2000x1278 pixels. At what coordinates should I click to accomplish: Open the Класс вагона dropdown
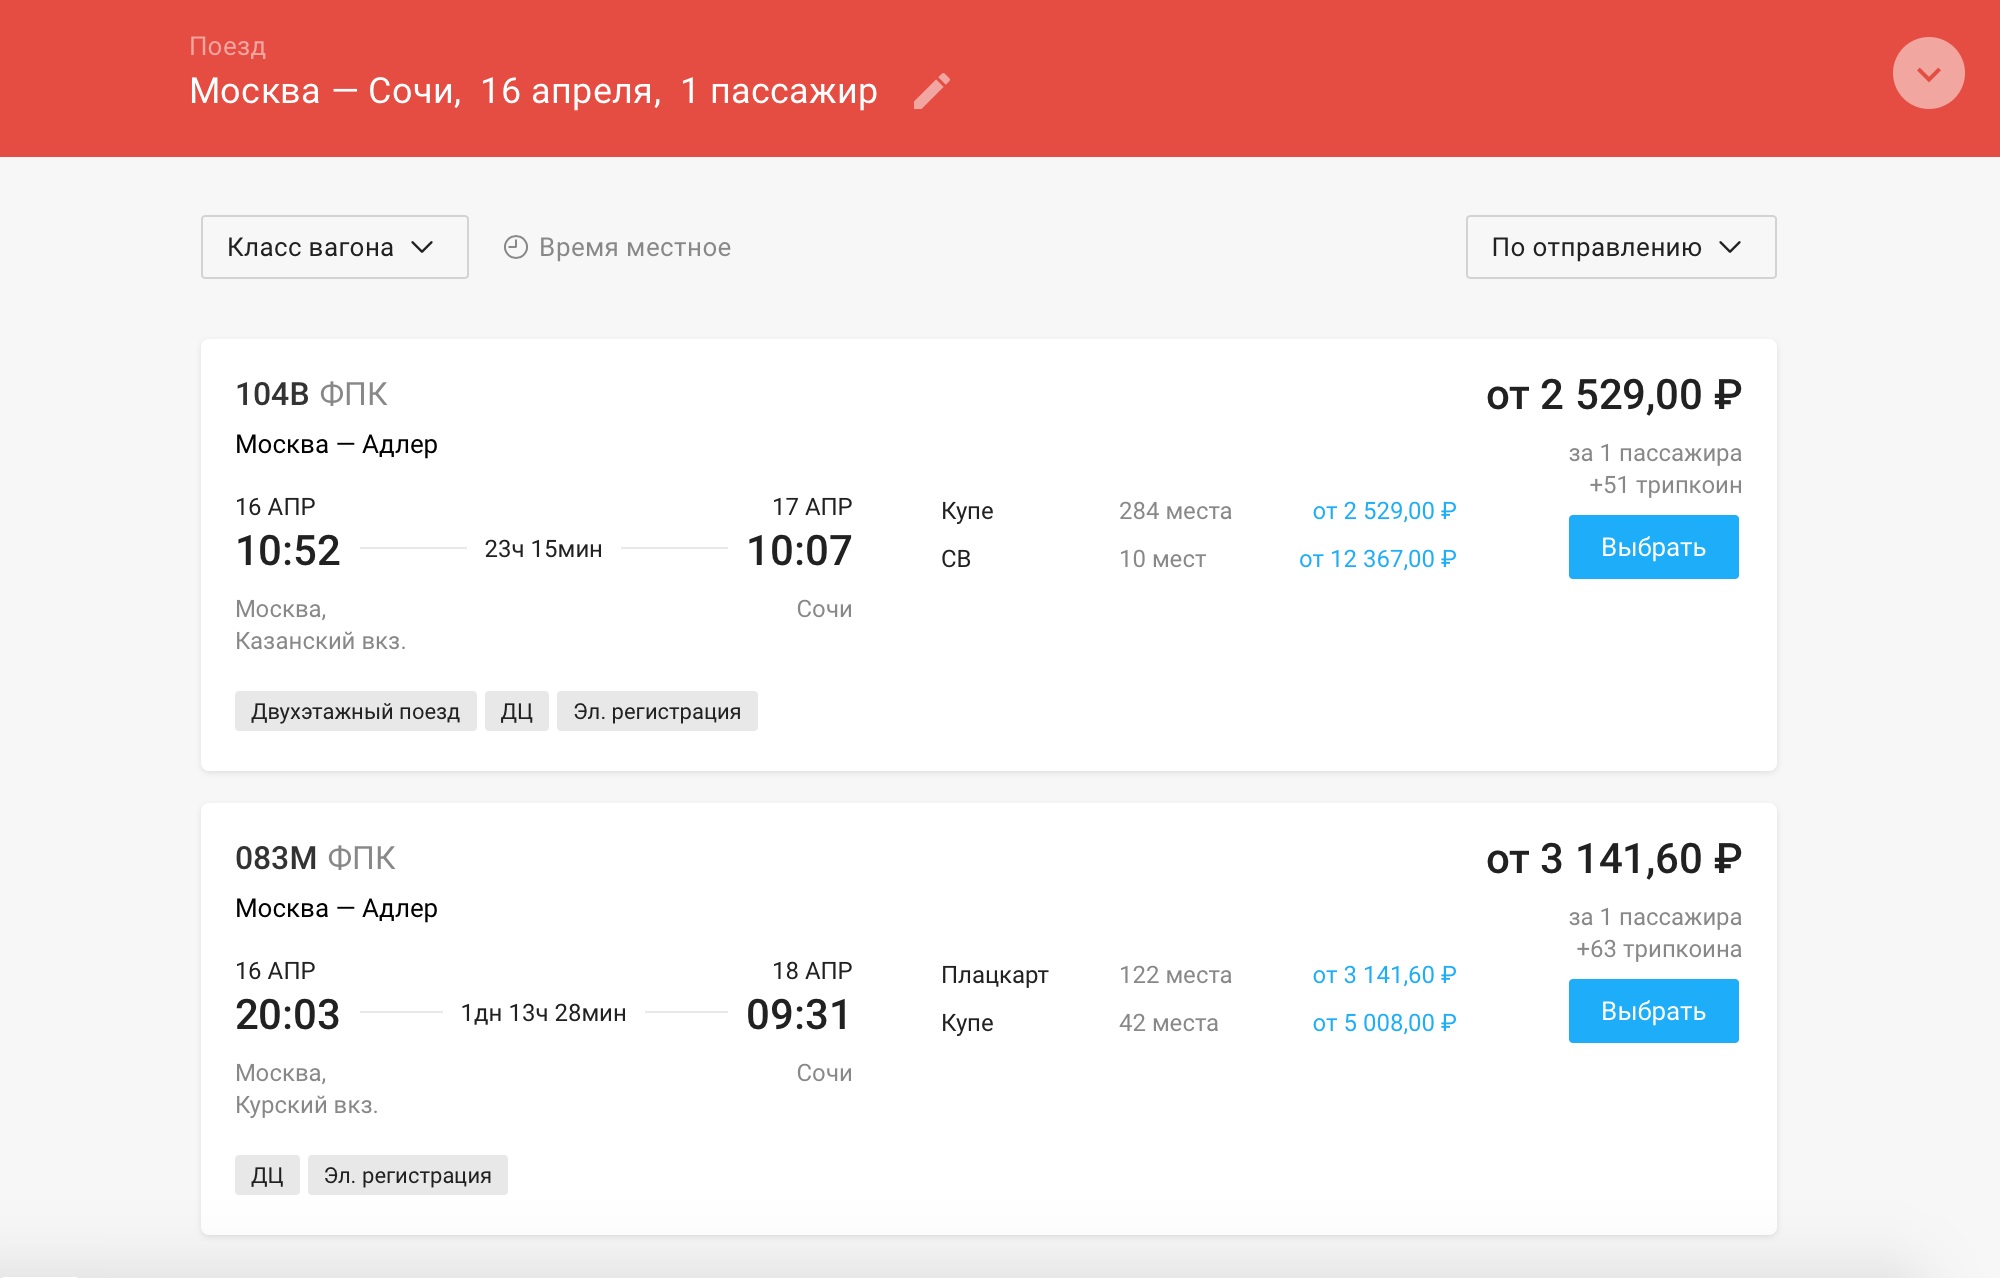coord(334,247)
